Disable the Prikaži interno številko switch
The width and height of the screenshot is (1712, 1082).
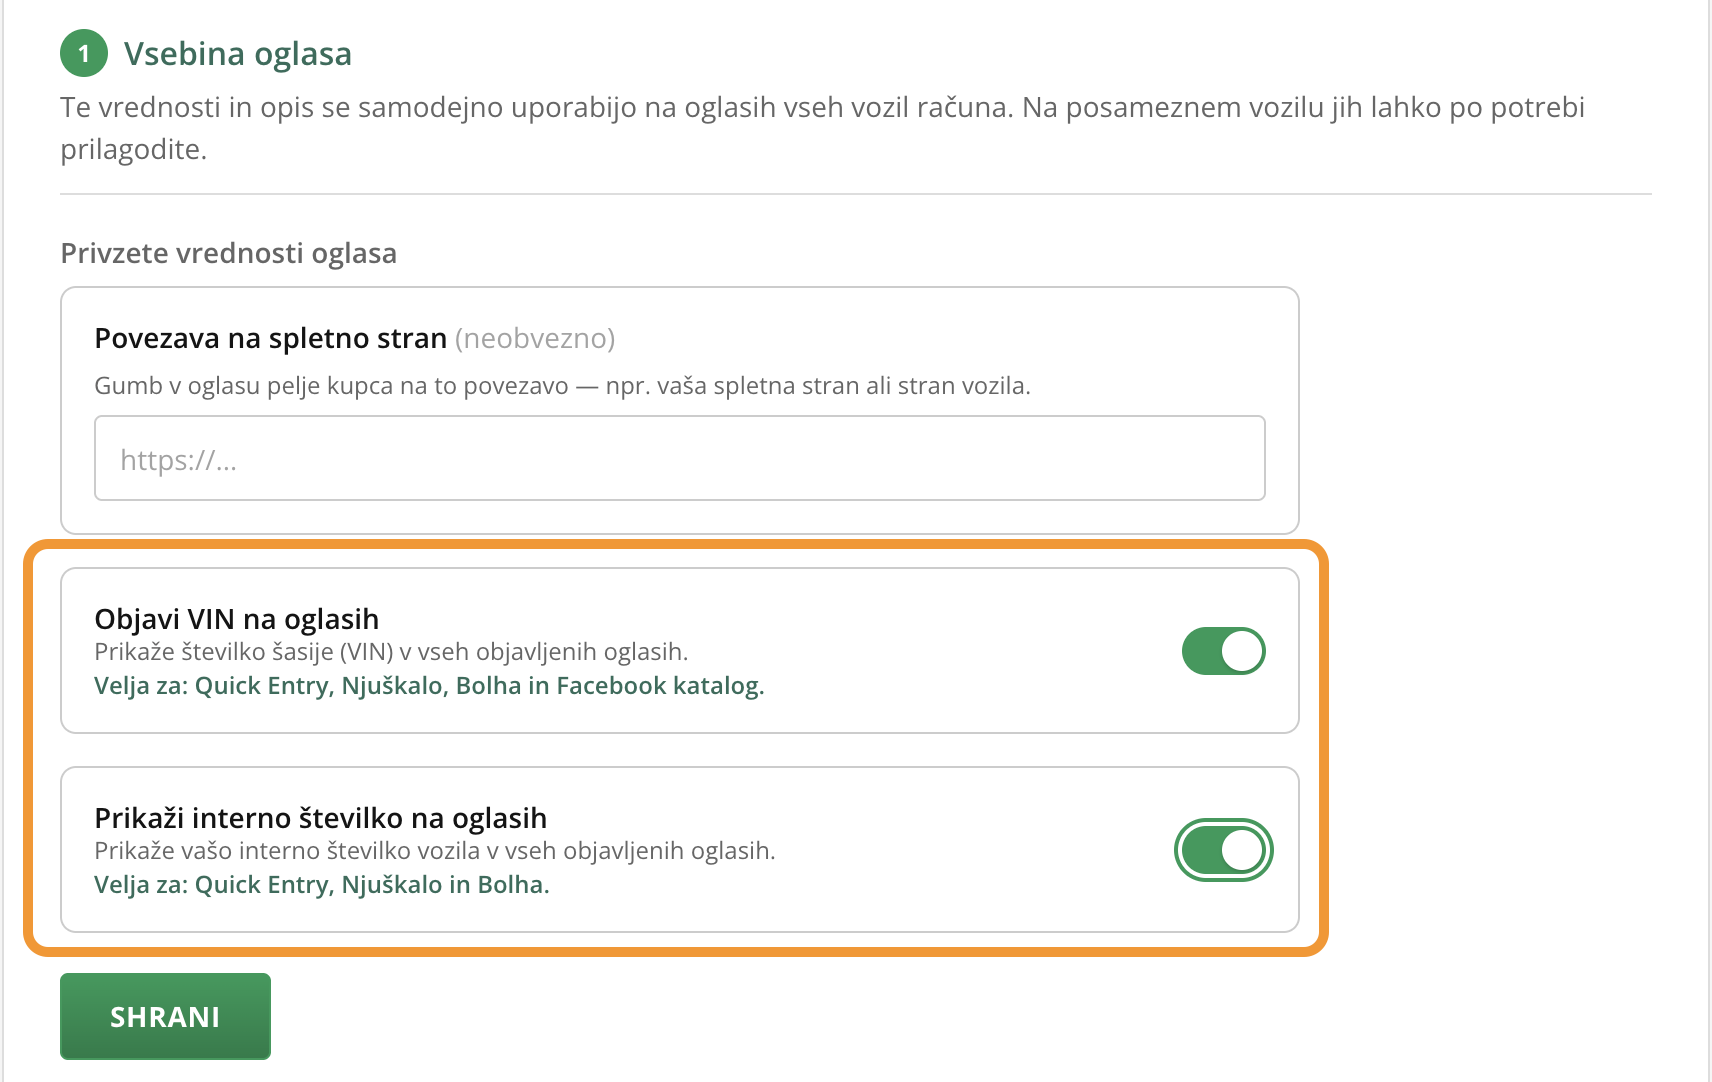coord(1223,850)
